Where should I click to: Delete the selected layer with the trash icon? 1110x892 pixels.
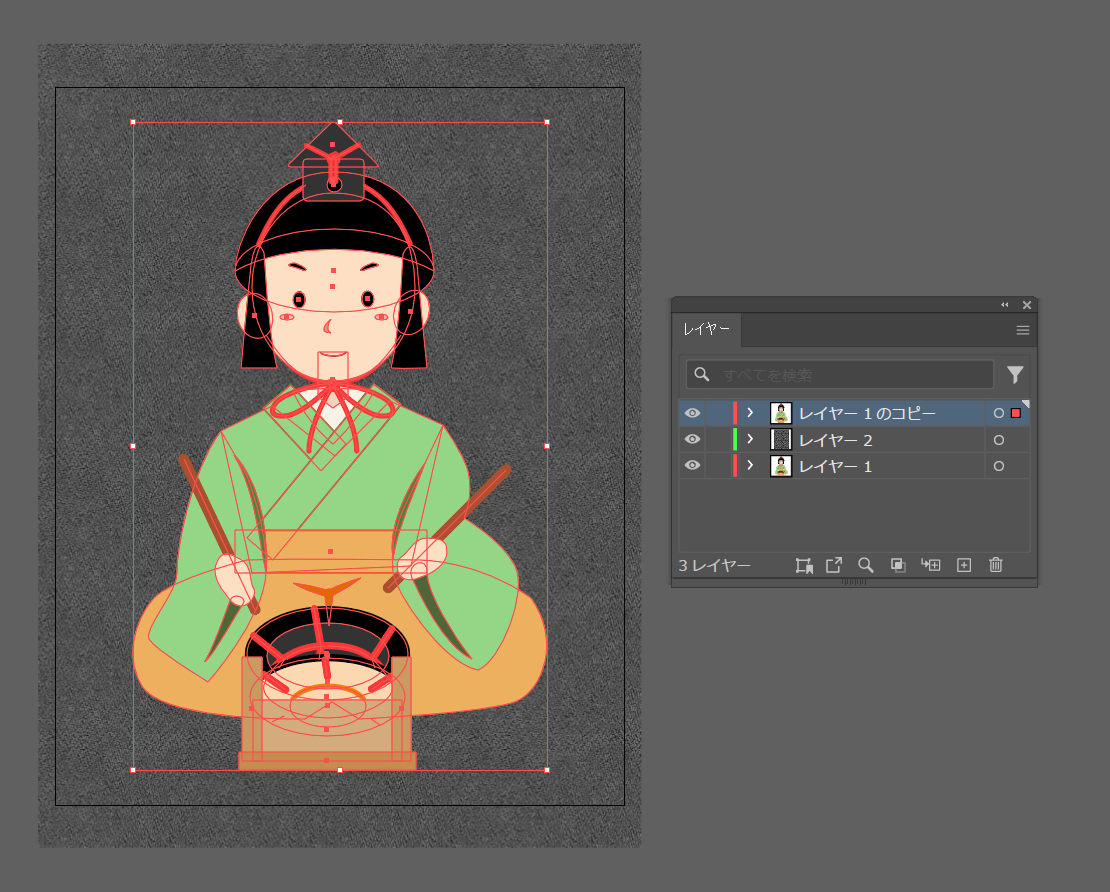tap(995, 565)
